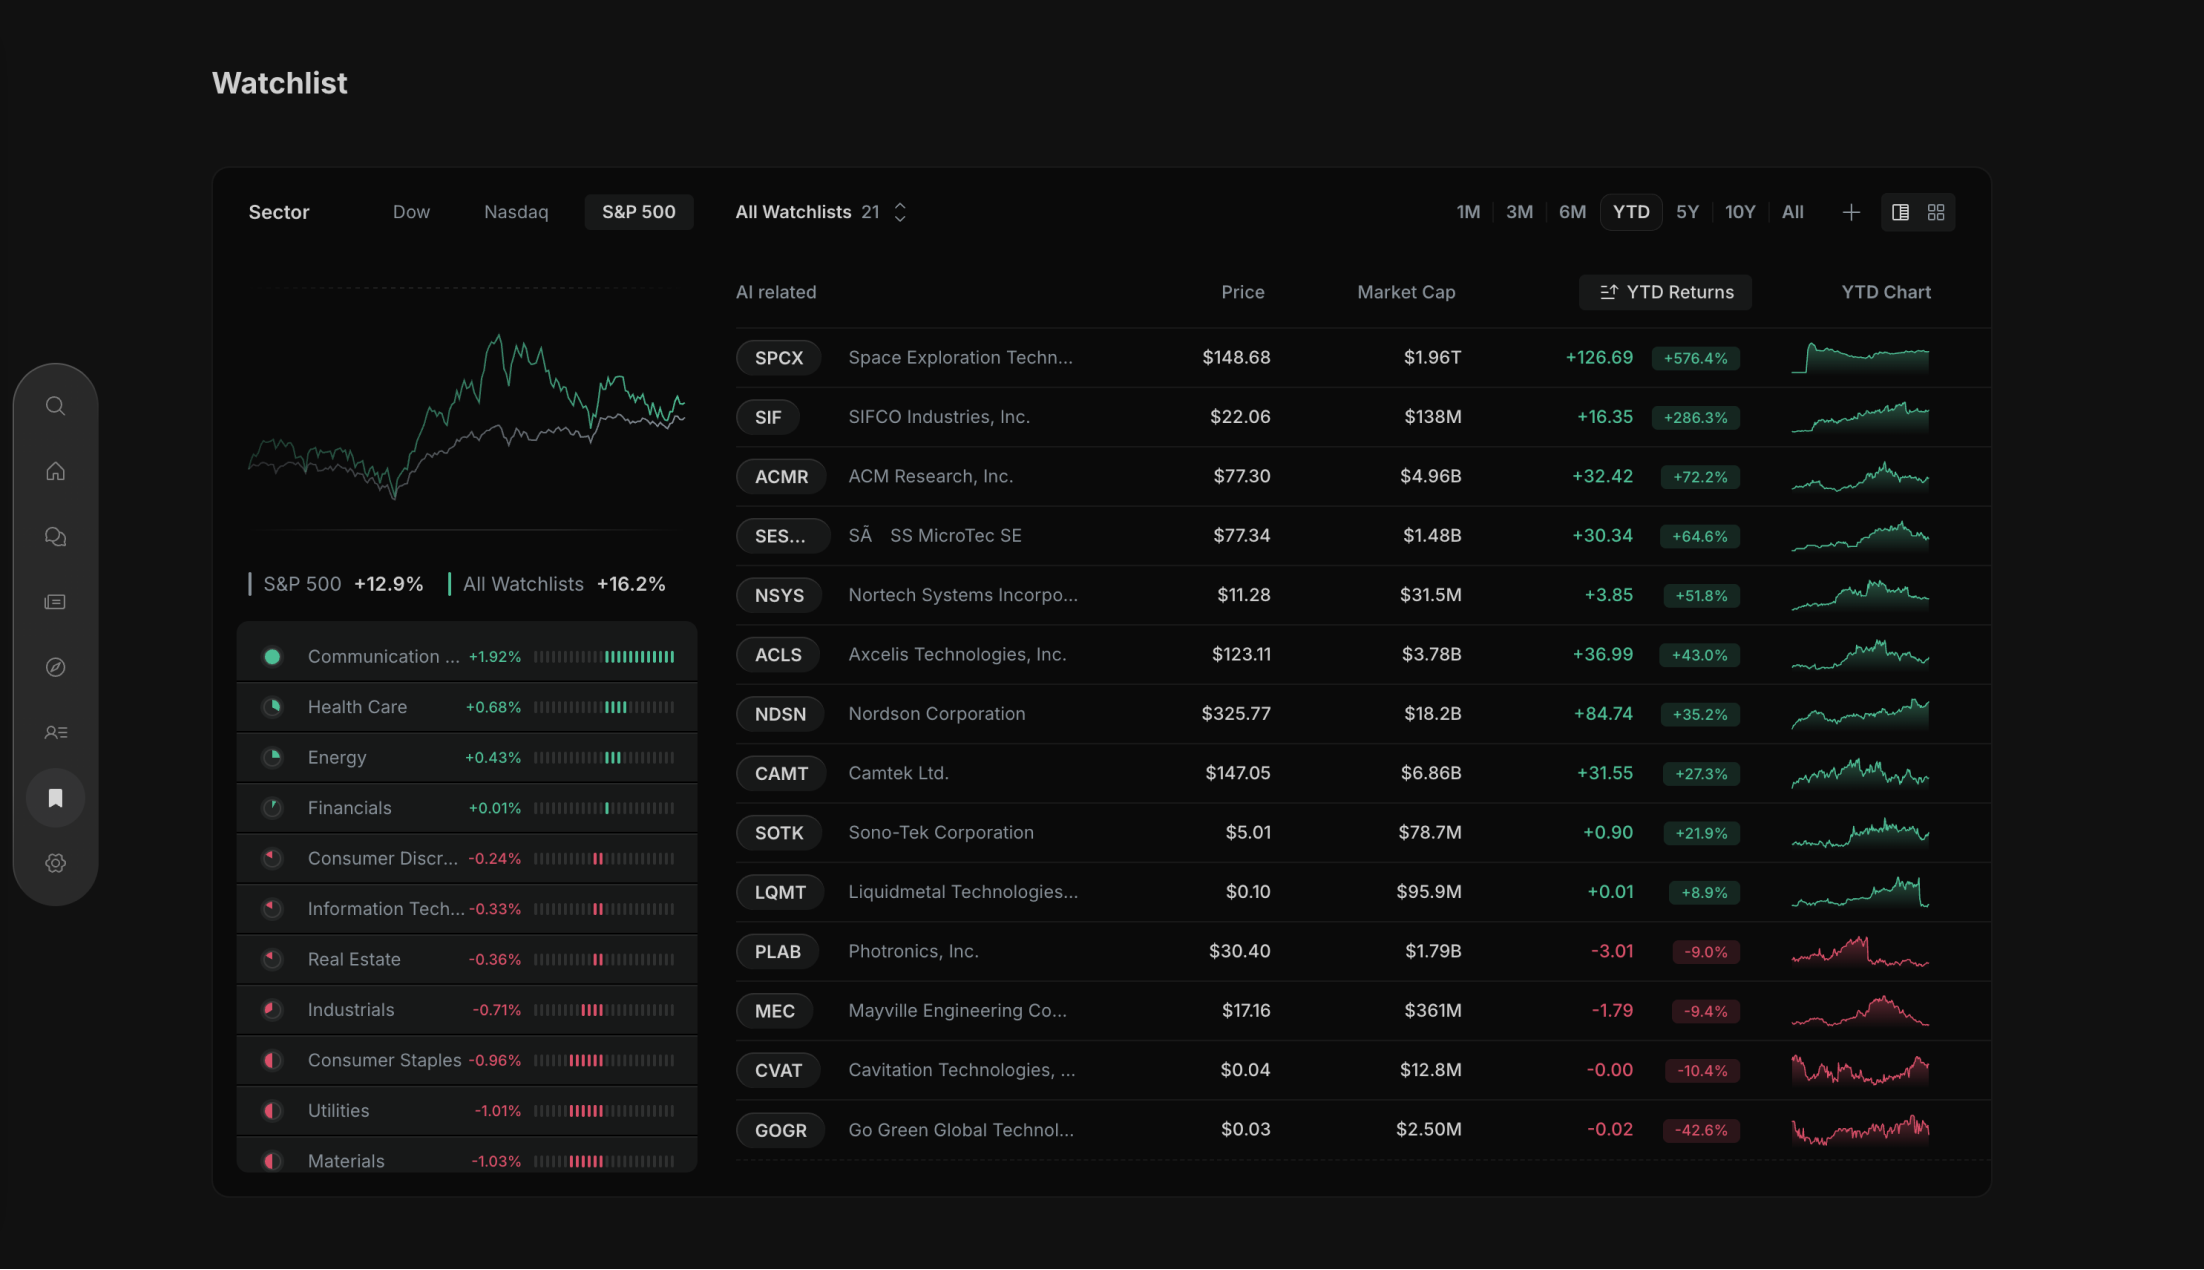The width and height of the screenshot is (2204, 1270).
Task: Click the Energy sector pie icon
Action: click(x=272, y=757)
